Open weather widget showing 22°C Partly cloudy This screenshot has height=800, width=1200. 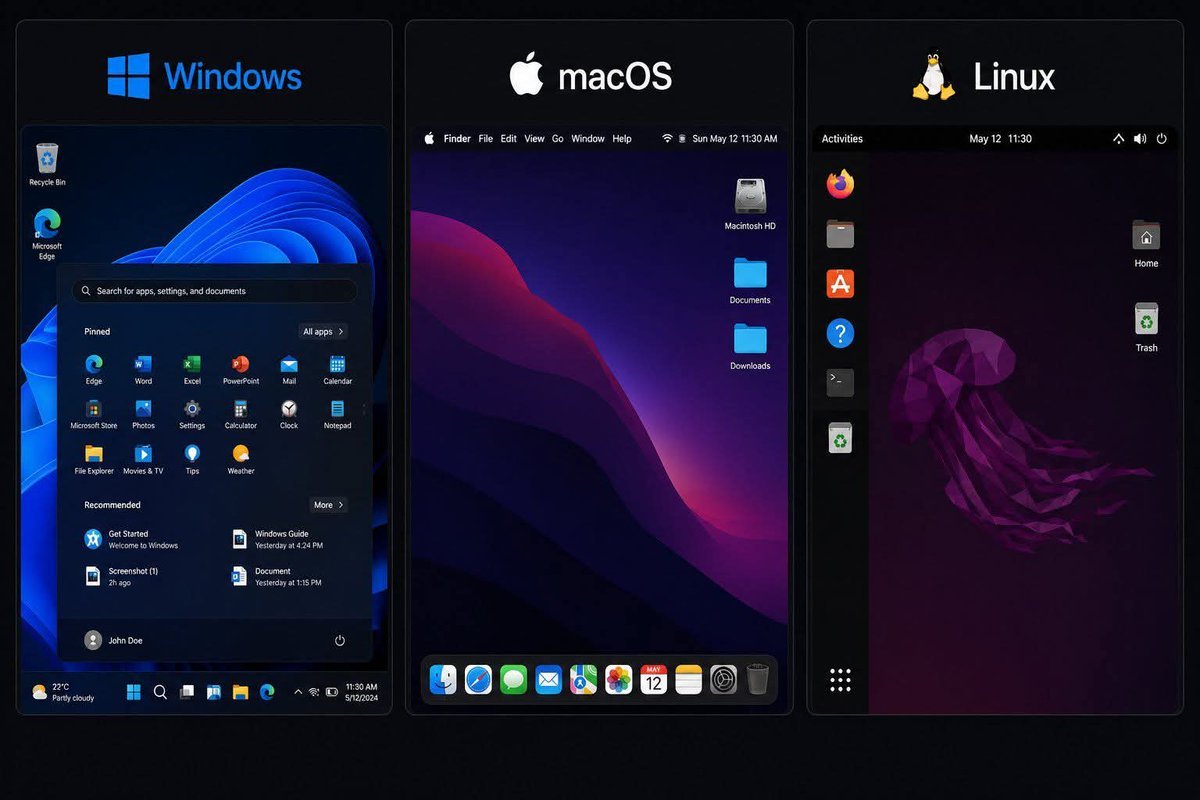[x=63, y=691]
